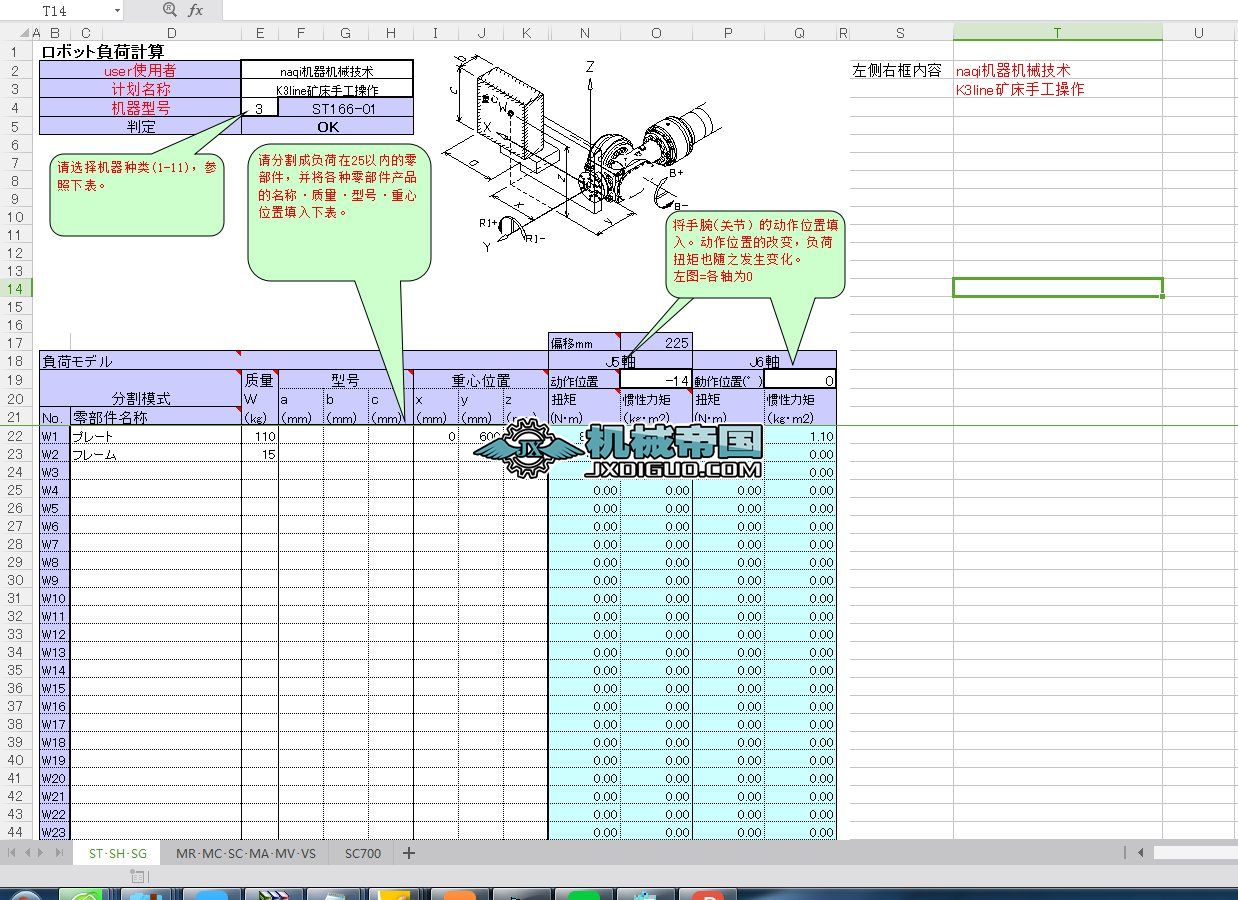Click the 机器型号 label cell
This screenshot has height=900, width=1238.
pos(140,108)
